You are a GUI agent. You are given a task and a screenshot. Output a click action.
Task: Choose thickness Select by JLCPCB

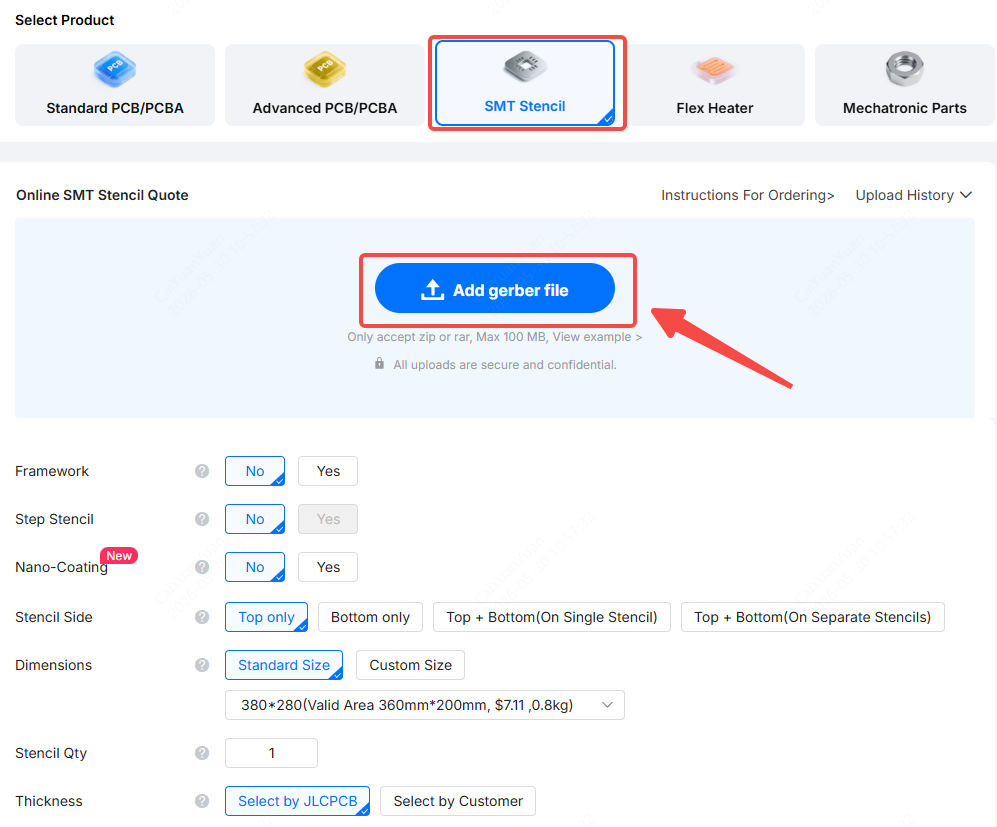pos(298,801)
